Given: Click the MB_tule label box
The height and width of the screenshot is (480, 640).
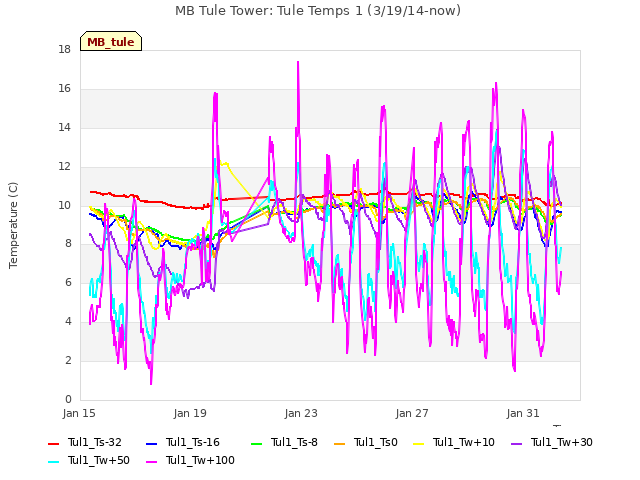Looking at the screenshot, I should pos(111,41).
